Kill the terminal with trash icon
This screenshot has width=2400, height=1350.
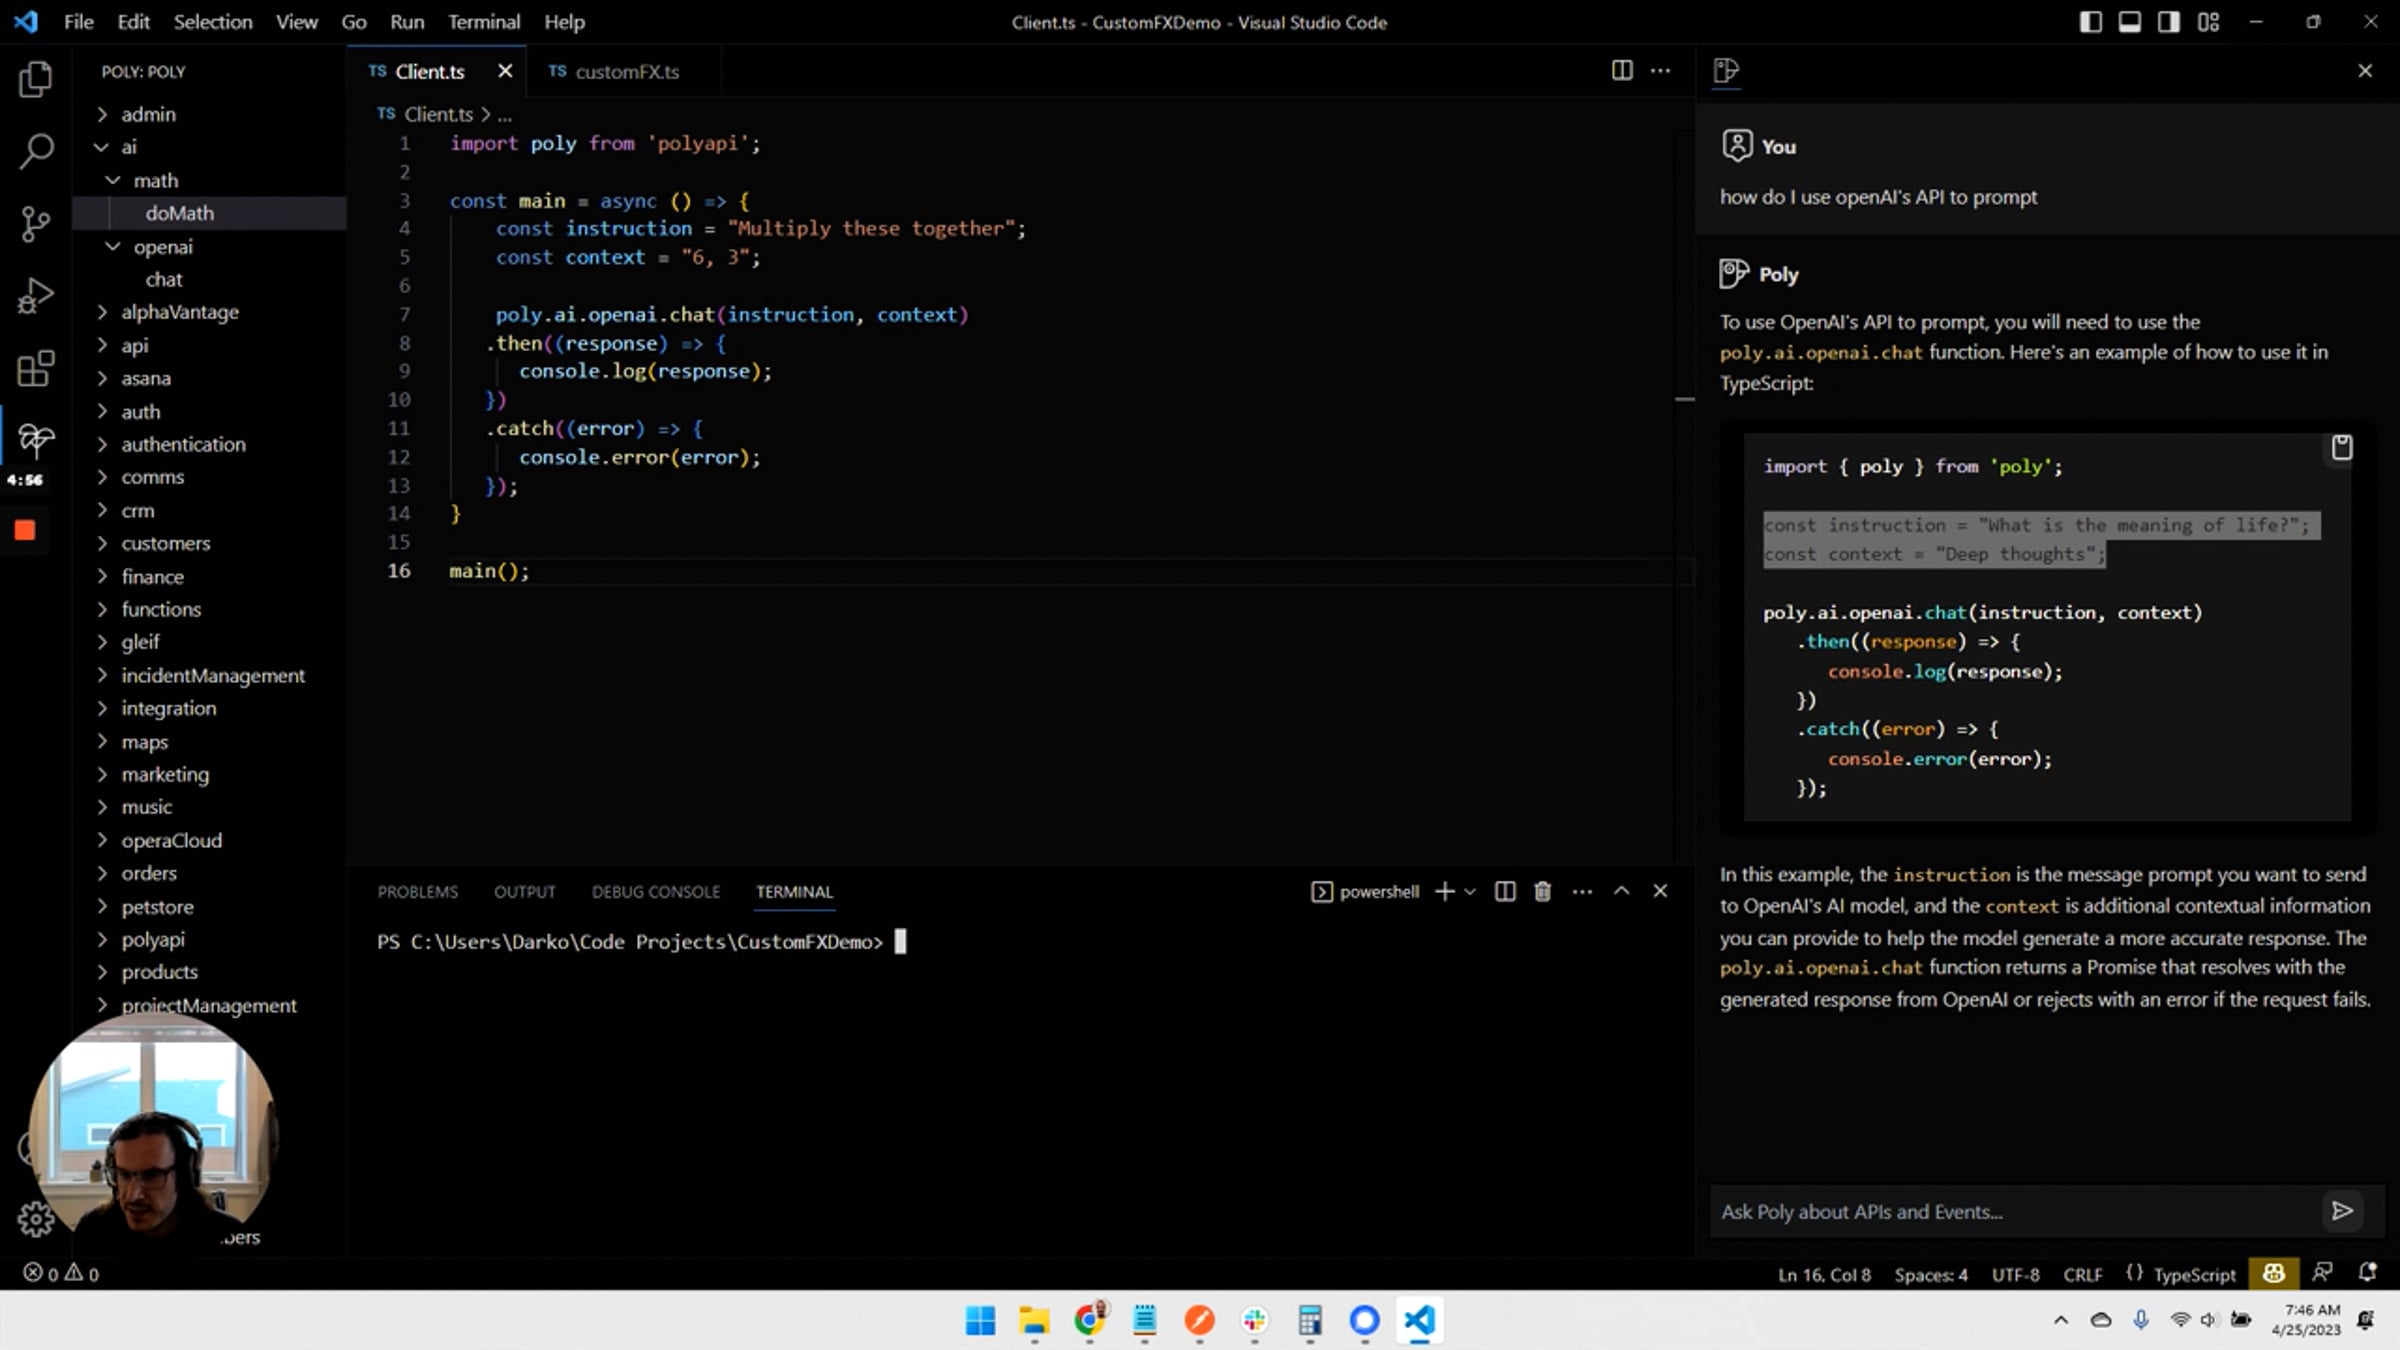(1542, 891)
